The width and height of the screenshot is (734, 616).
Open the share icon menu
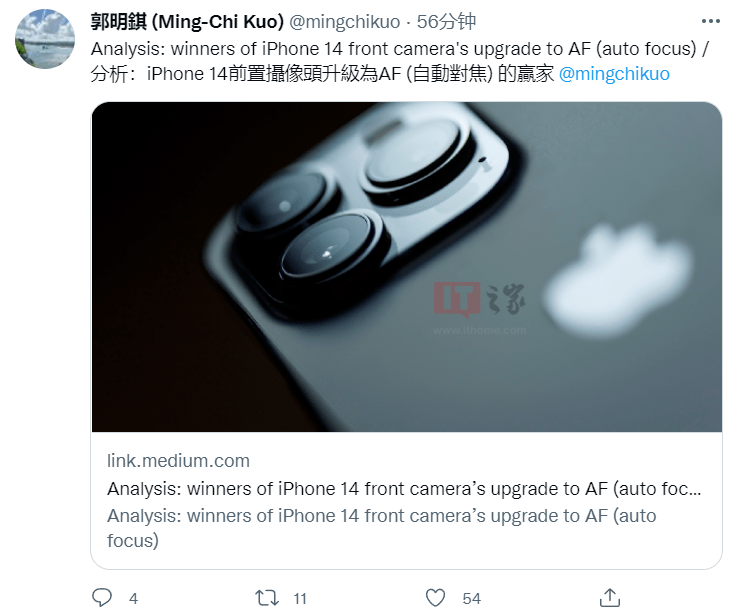coord(610,598)
